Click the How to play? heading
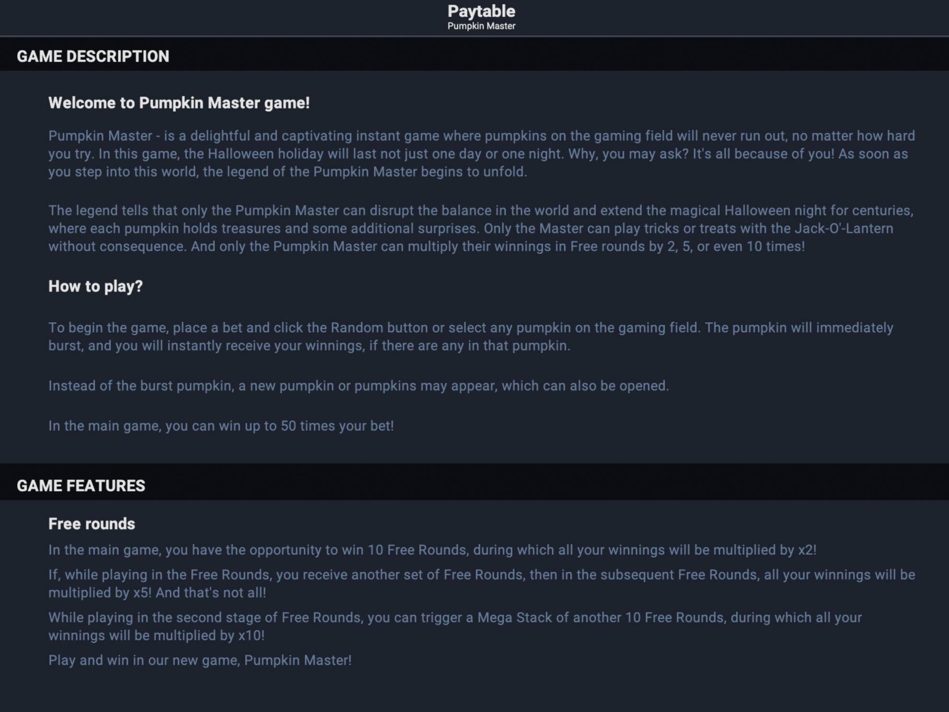This screenshot has height=712, width=949. 96,286
